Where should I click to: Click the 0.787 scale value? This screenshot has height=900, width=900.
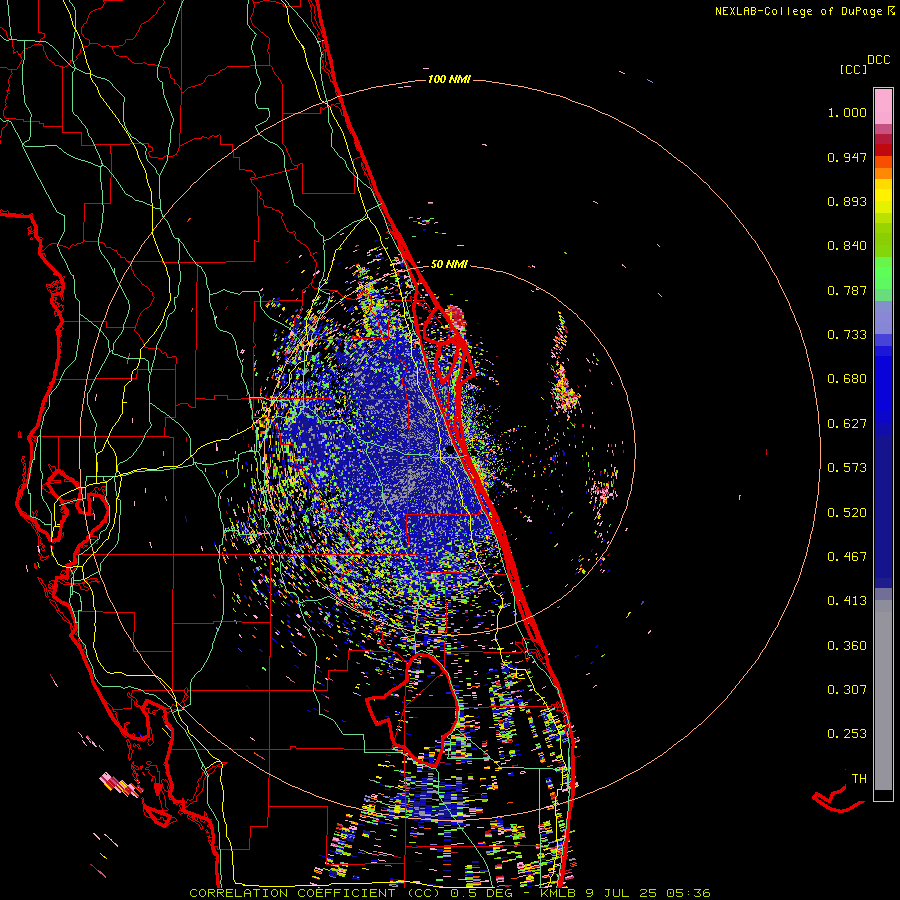click(847, 290)
